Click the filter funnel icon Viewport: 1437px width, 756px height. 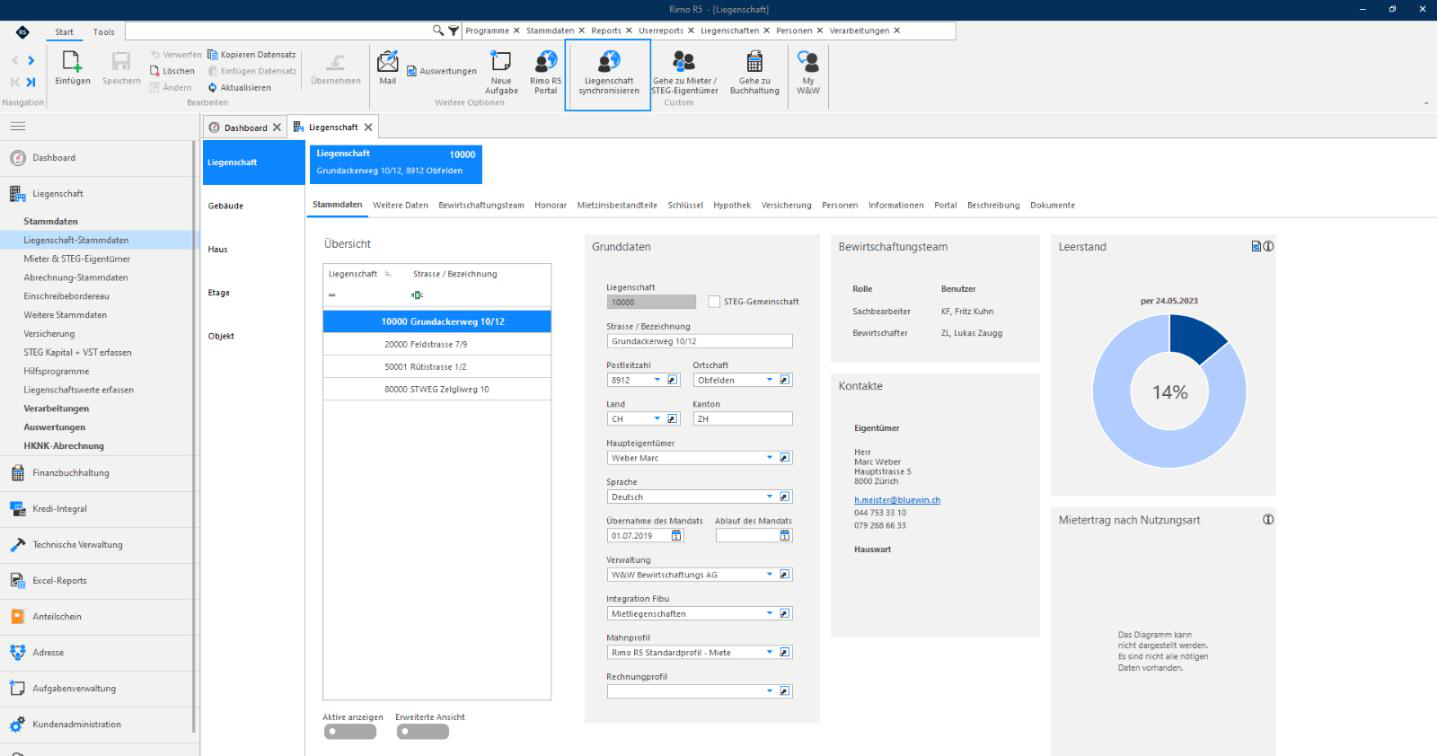point(453,30)
